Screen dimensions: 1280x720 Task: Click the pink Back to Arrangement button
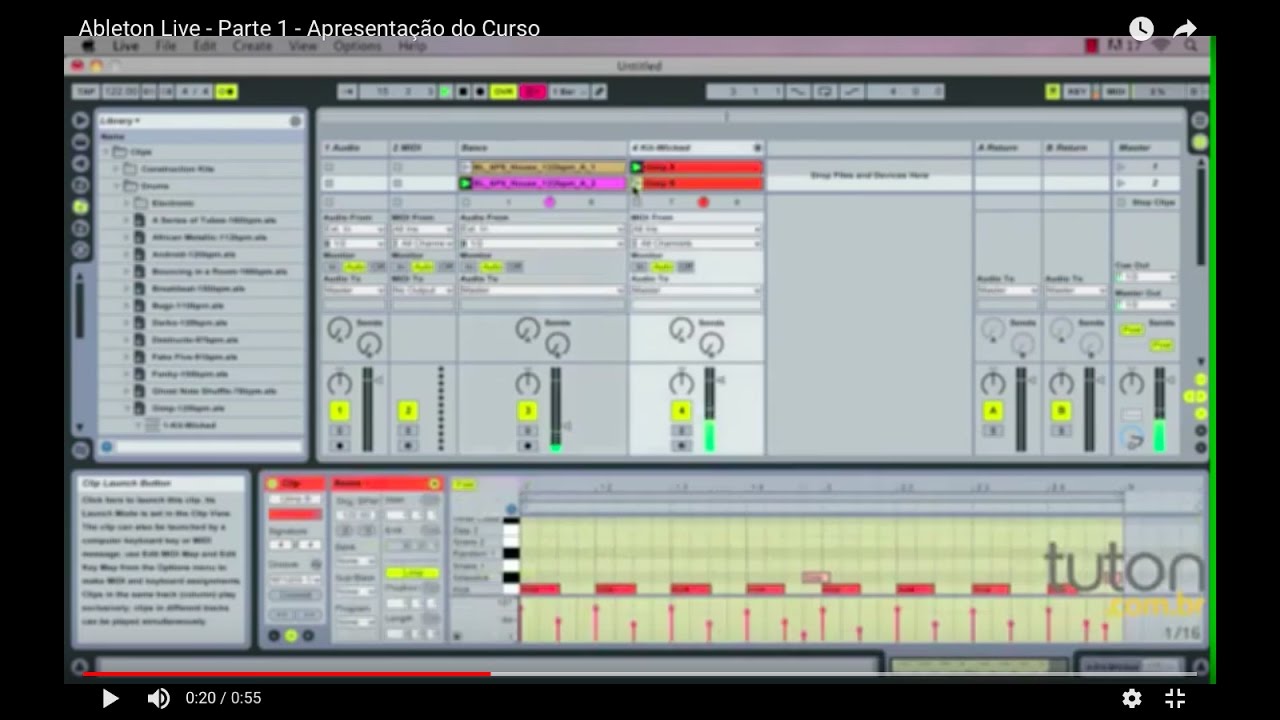[x=533, y=92]
